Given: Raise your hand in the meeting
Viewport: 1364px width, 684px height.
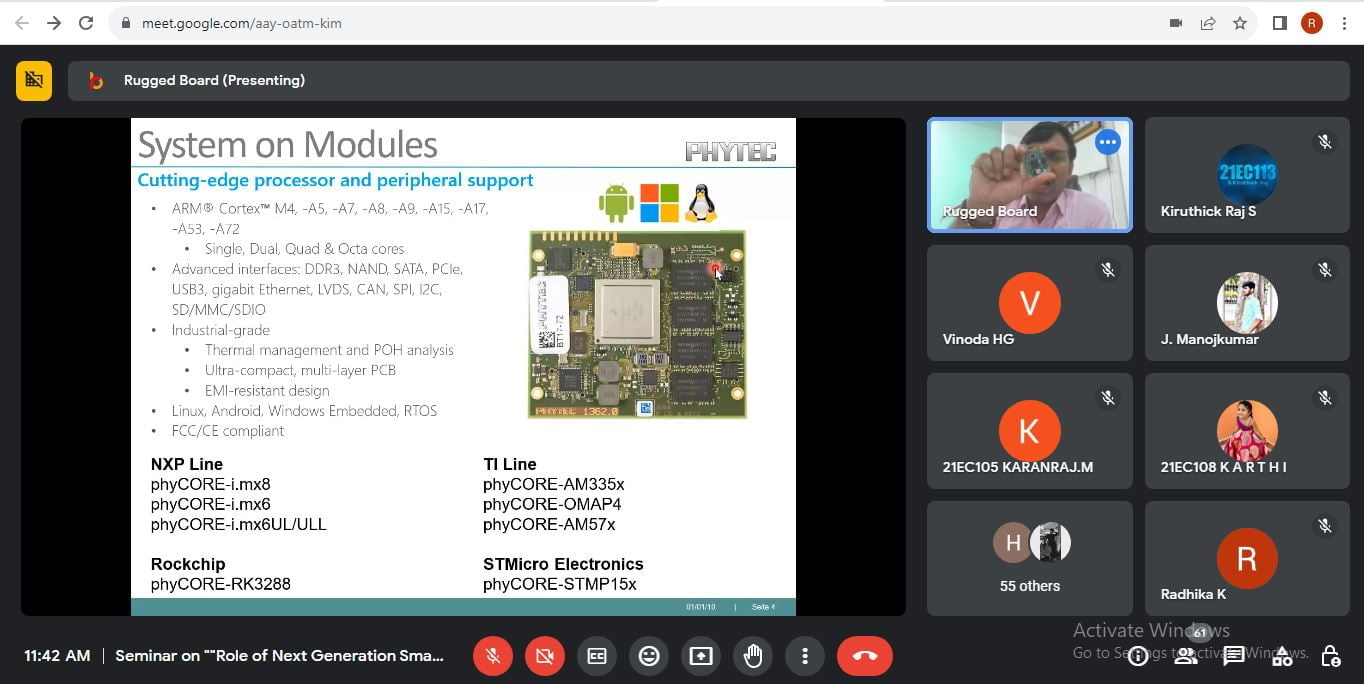Looking at the screenshot, I should point(753,656).
